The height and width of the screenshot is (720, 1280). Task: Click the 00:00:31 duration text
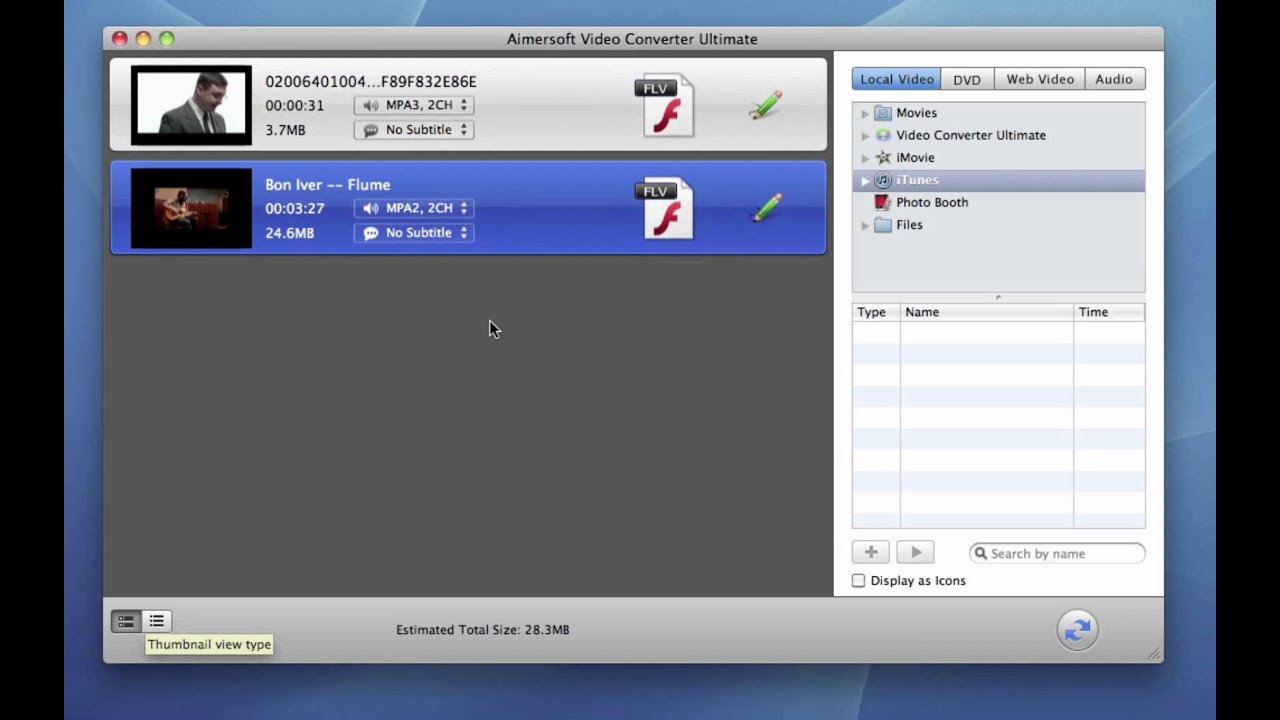pos(295,105)
